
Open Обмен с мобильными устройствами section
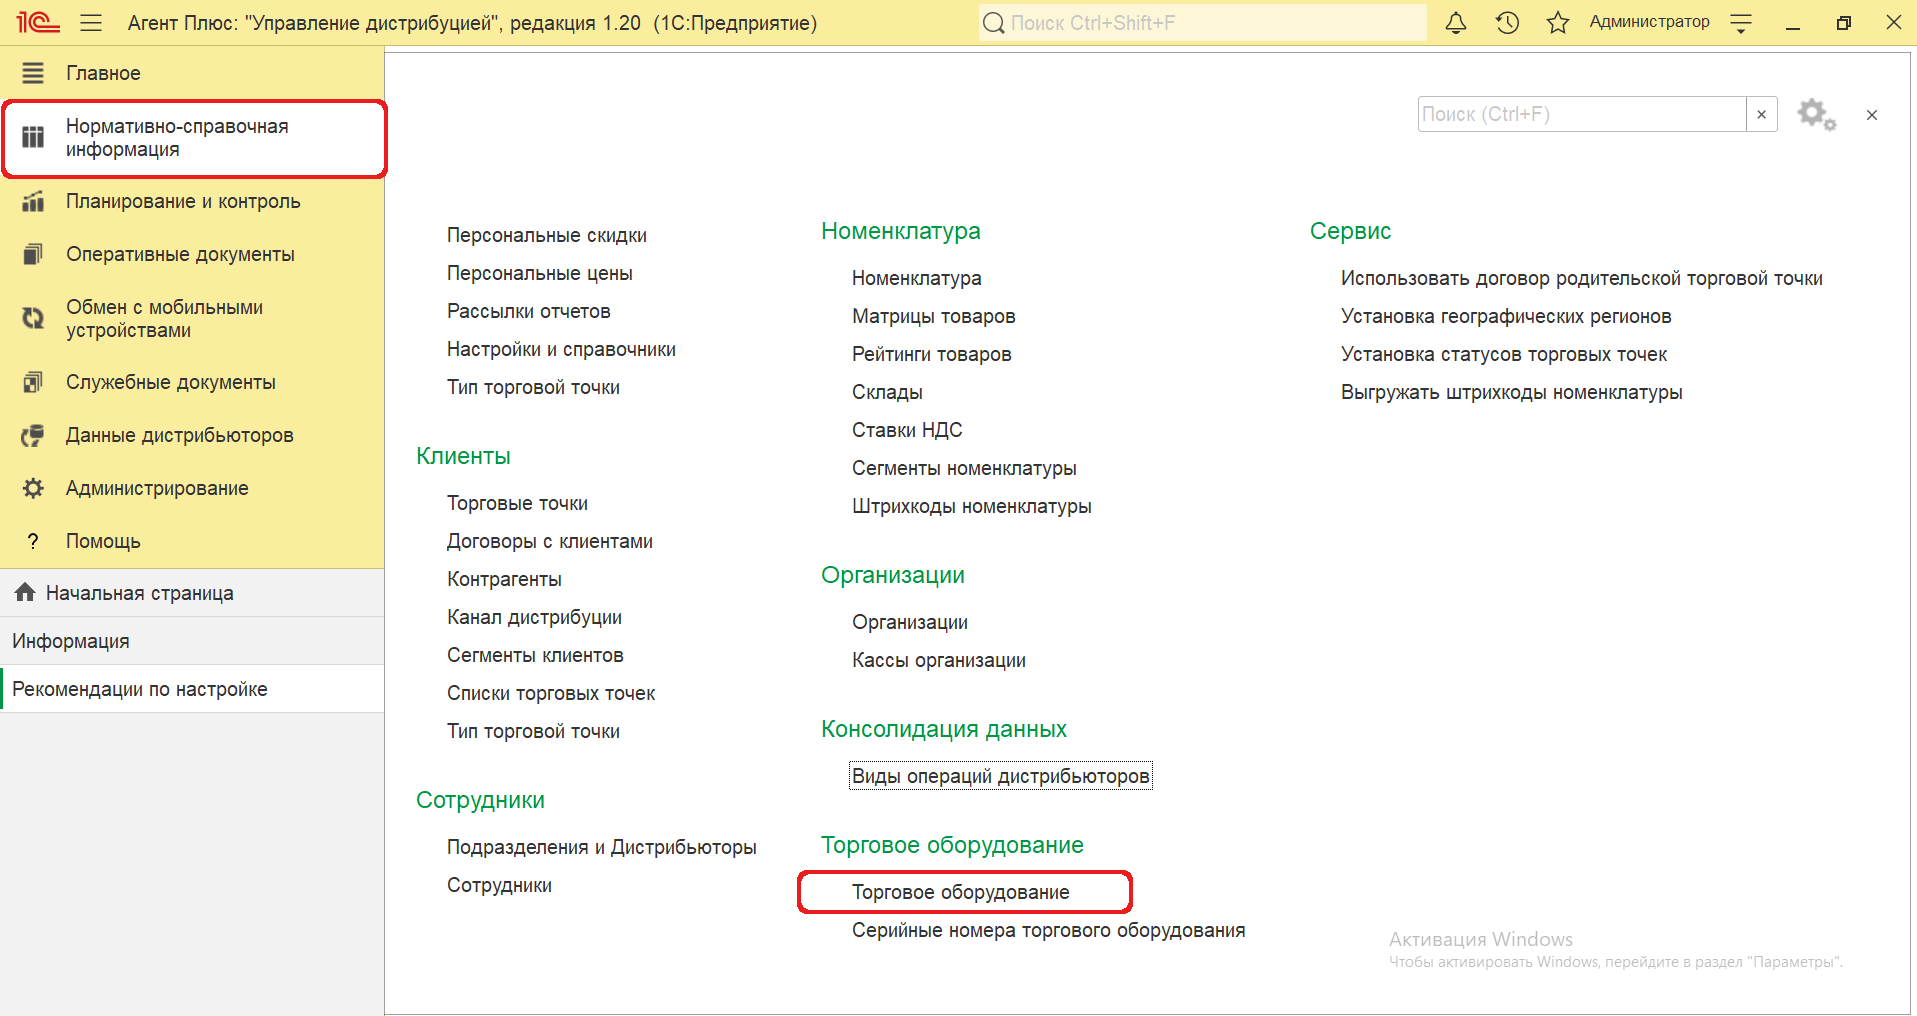click(x=164, y=319)
